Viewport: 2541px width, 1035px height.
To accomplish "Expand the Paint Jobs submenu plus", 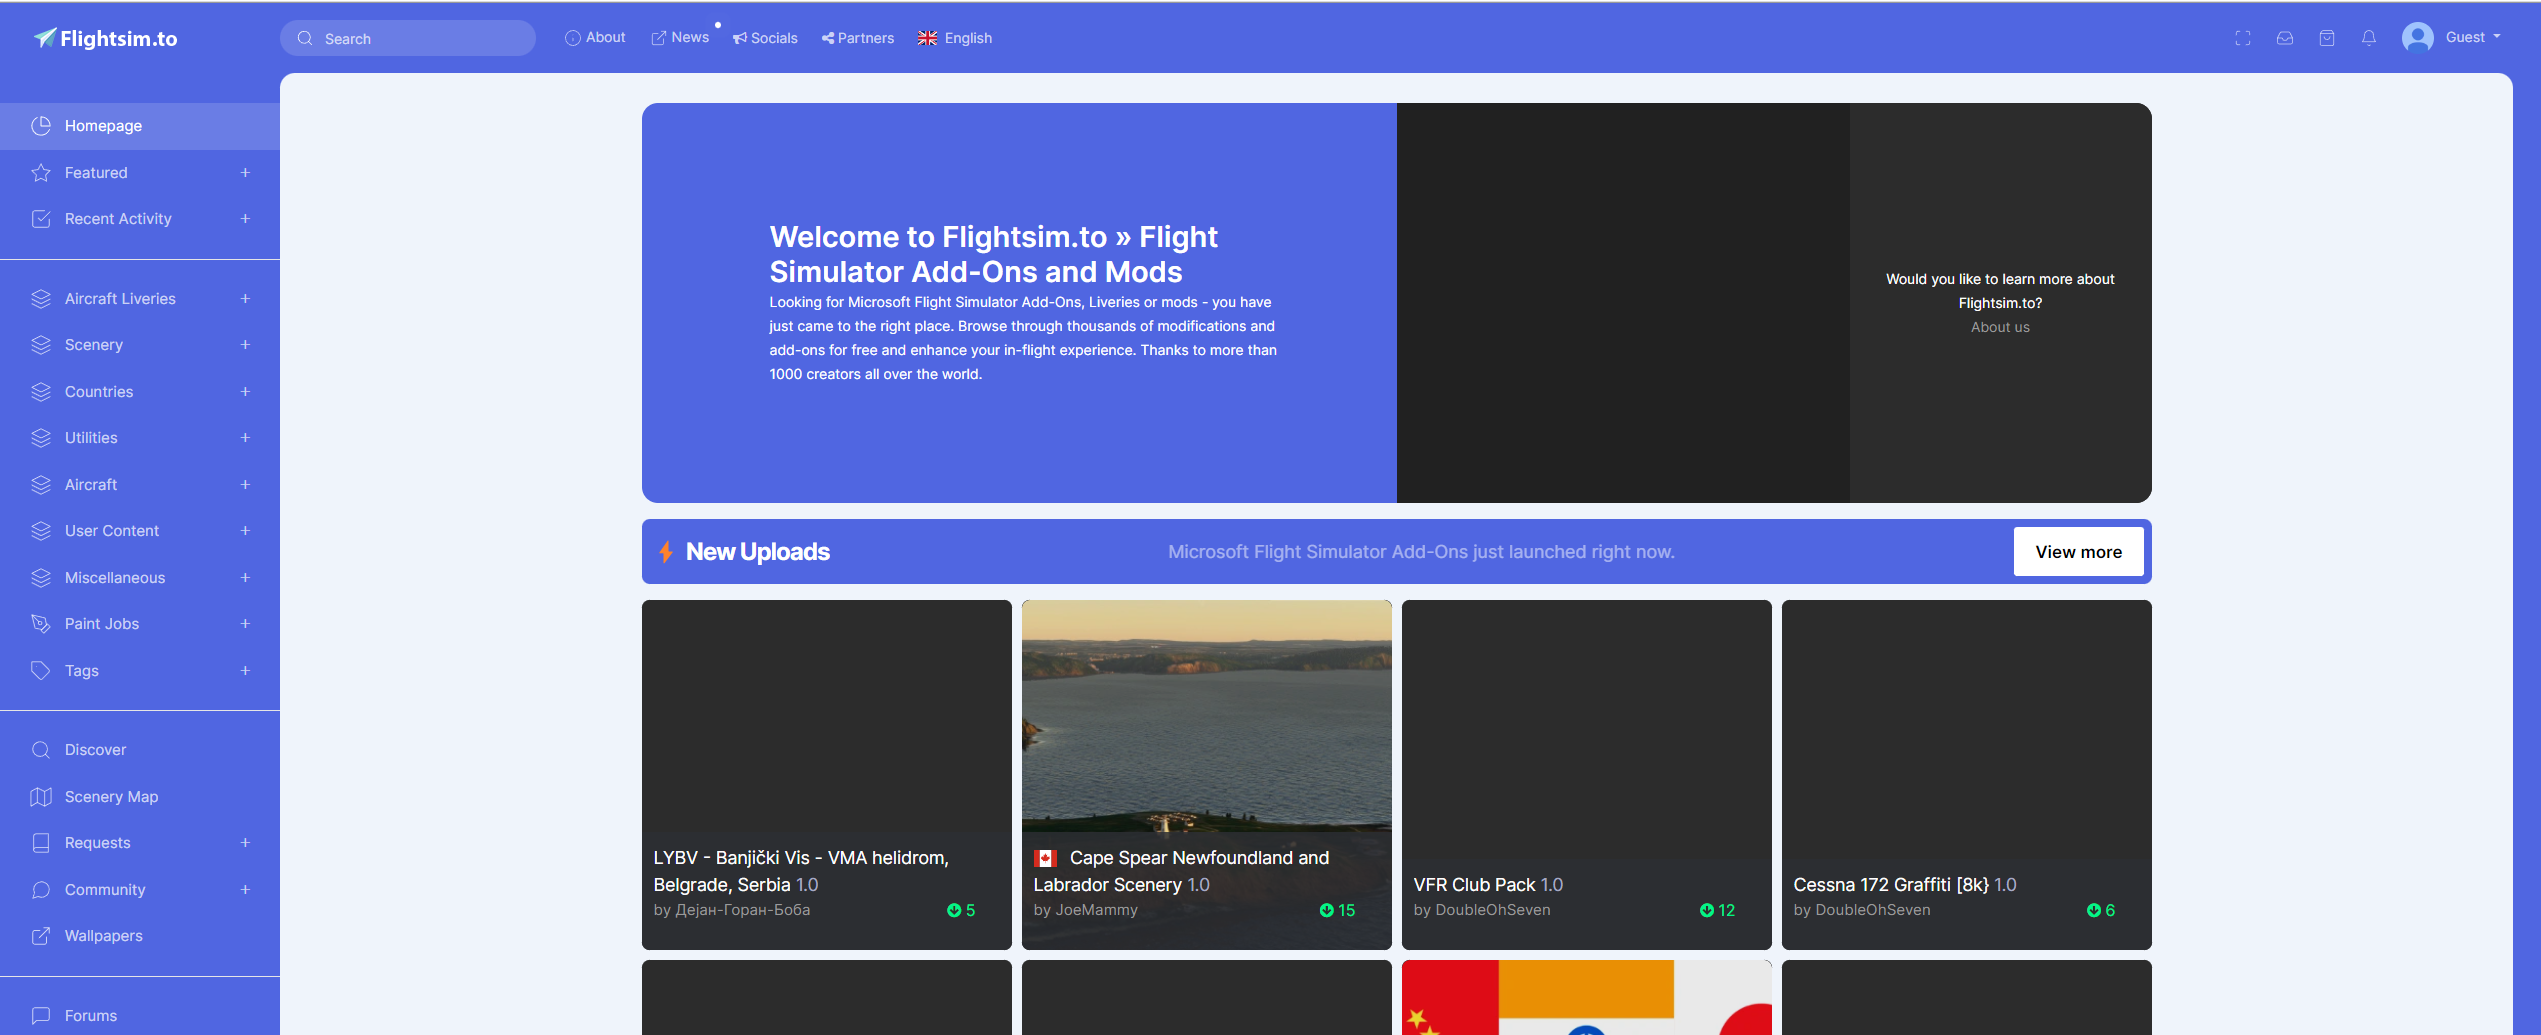I will [245, 624].
